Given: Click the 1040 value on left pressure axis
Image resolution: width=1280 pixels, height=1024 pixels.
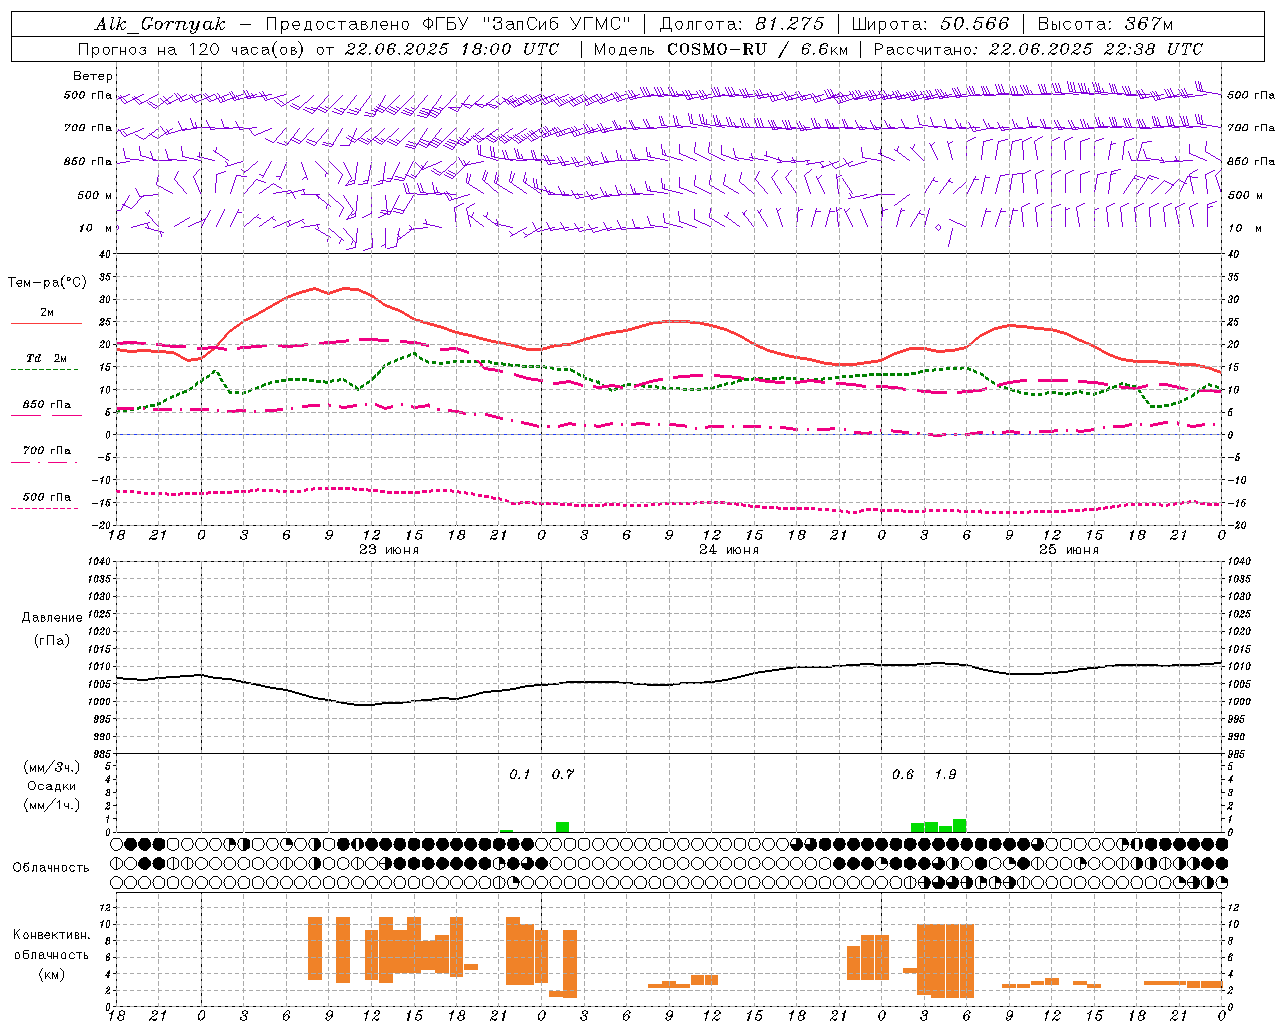Looking at the screenshot, I should 98,561.
